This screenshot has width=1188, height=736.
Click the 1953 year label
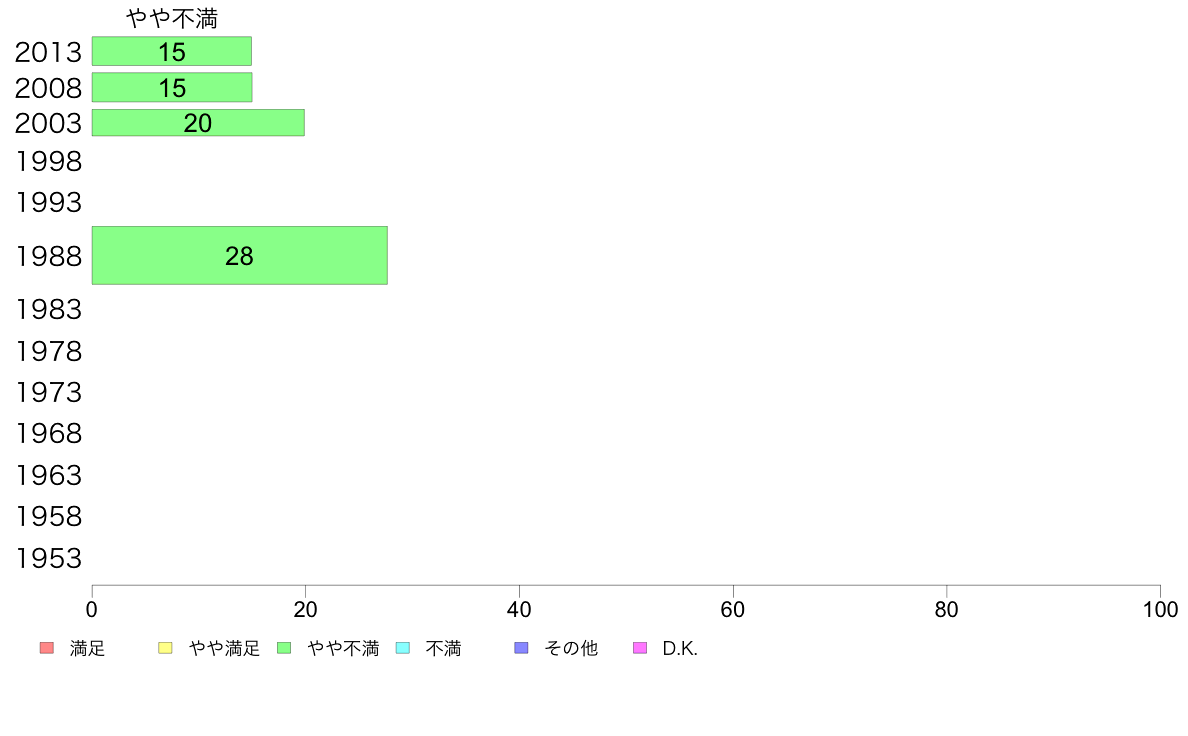(48, 559)
